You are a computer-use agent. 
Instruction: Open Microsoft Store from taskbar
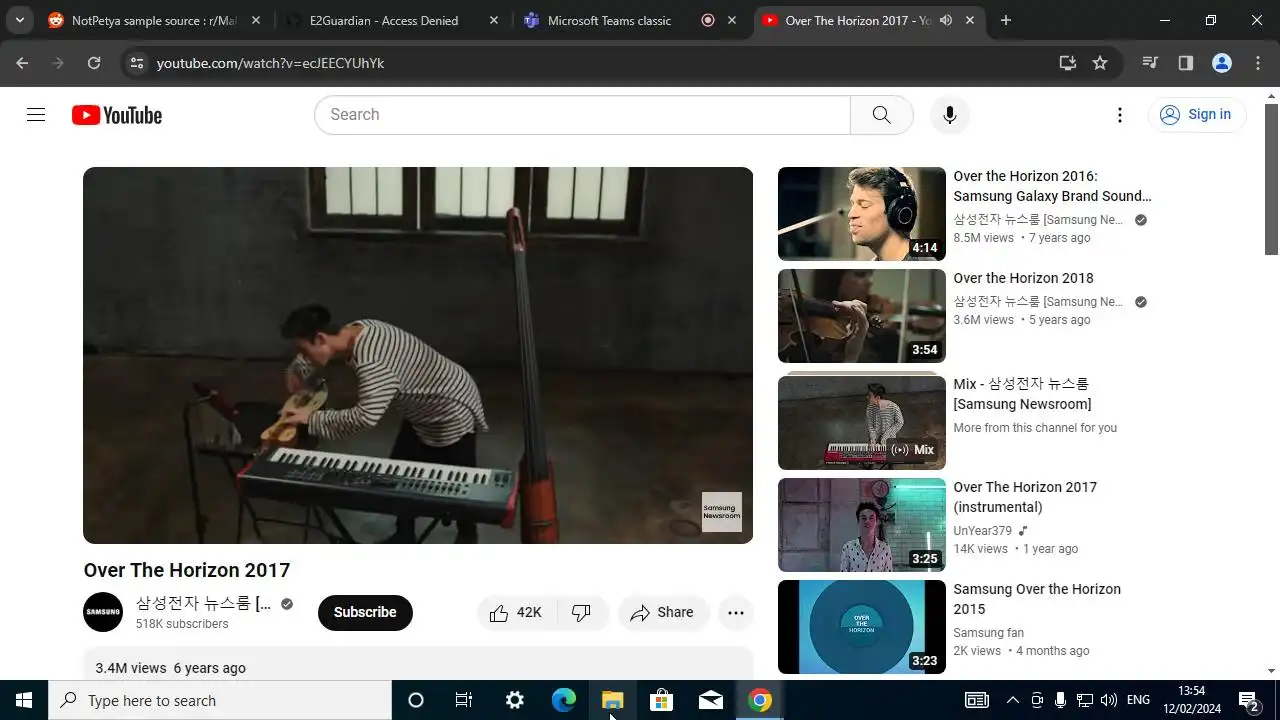[x=662, y=700]
